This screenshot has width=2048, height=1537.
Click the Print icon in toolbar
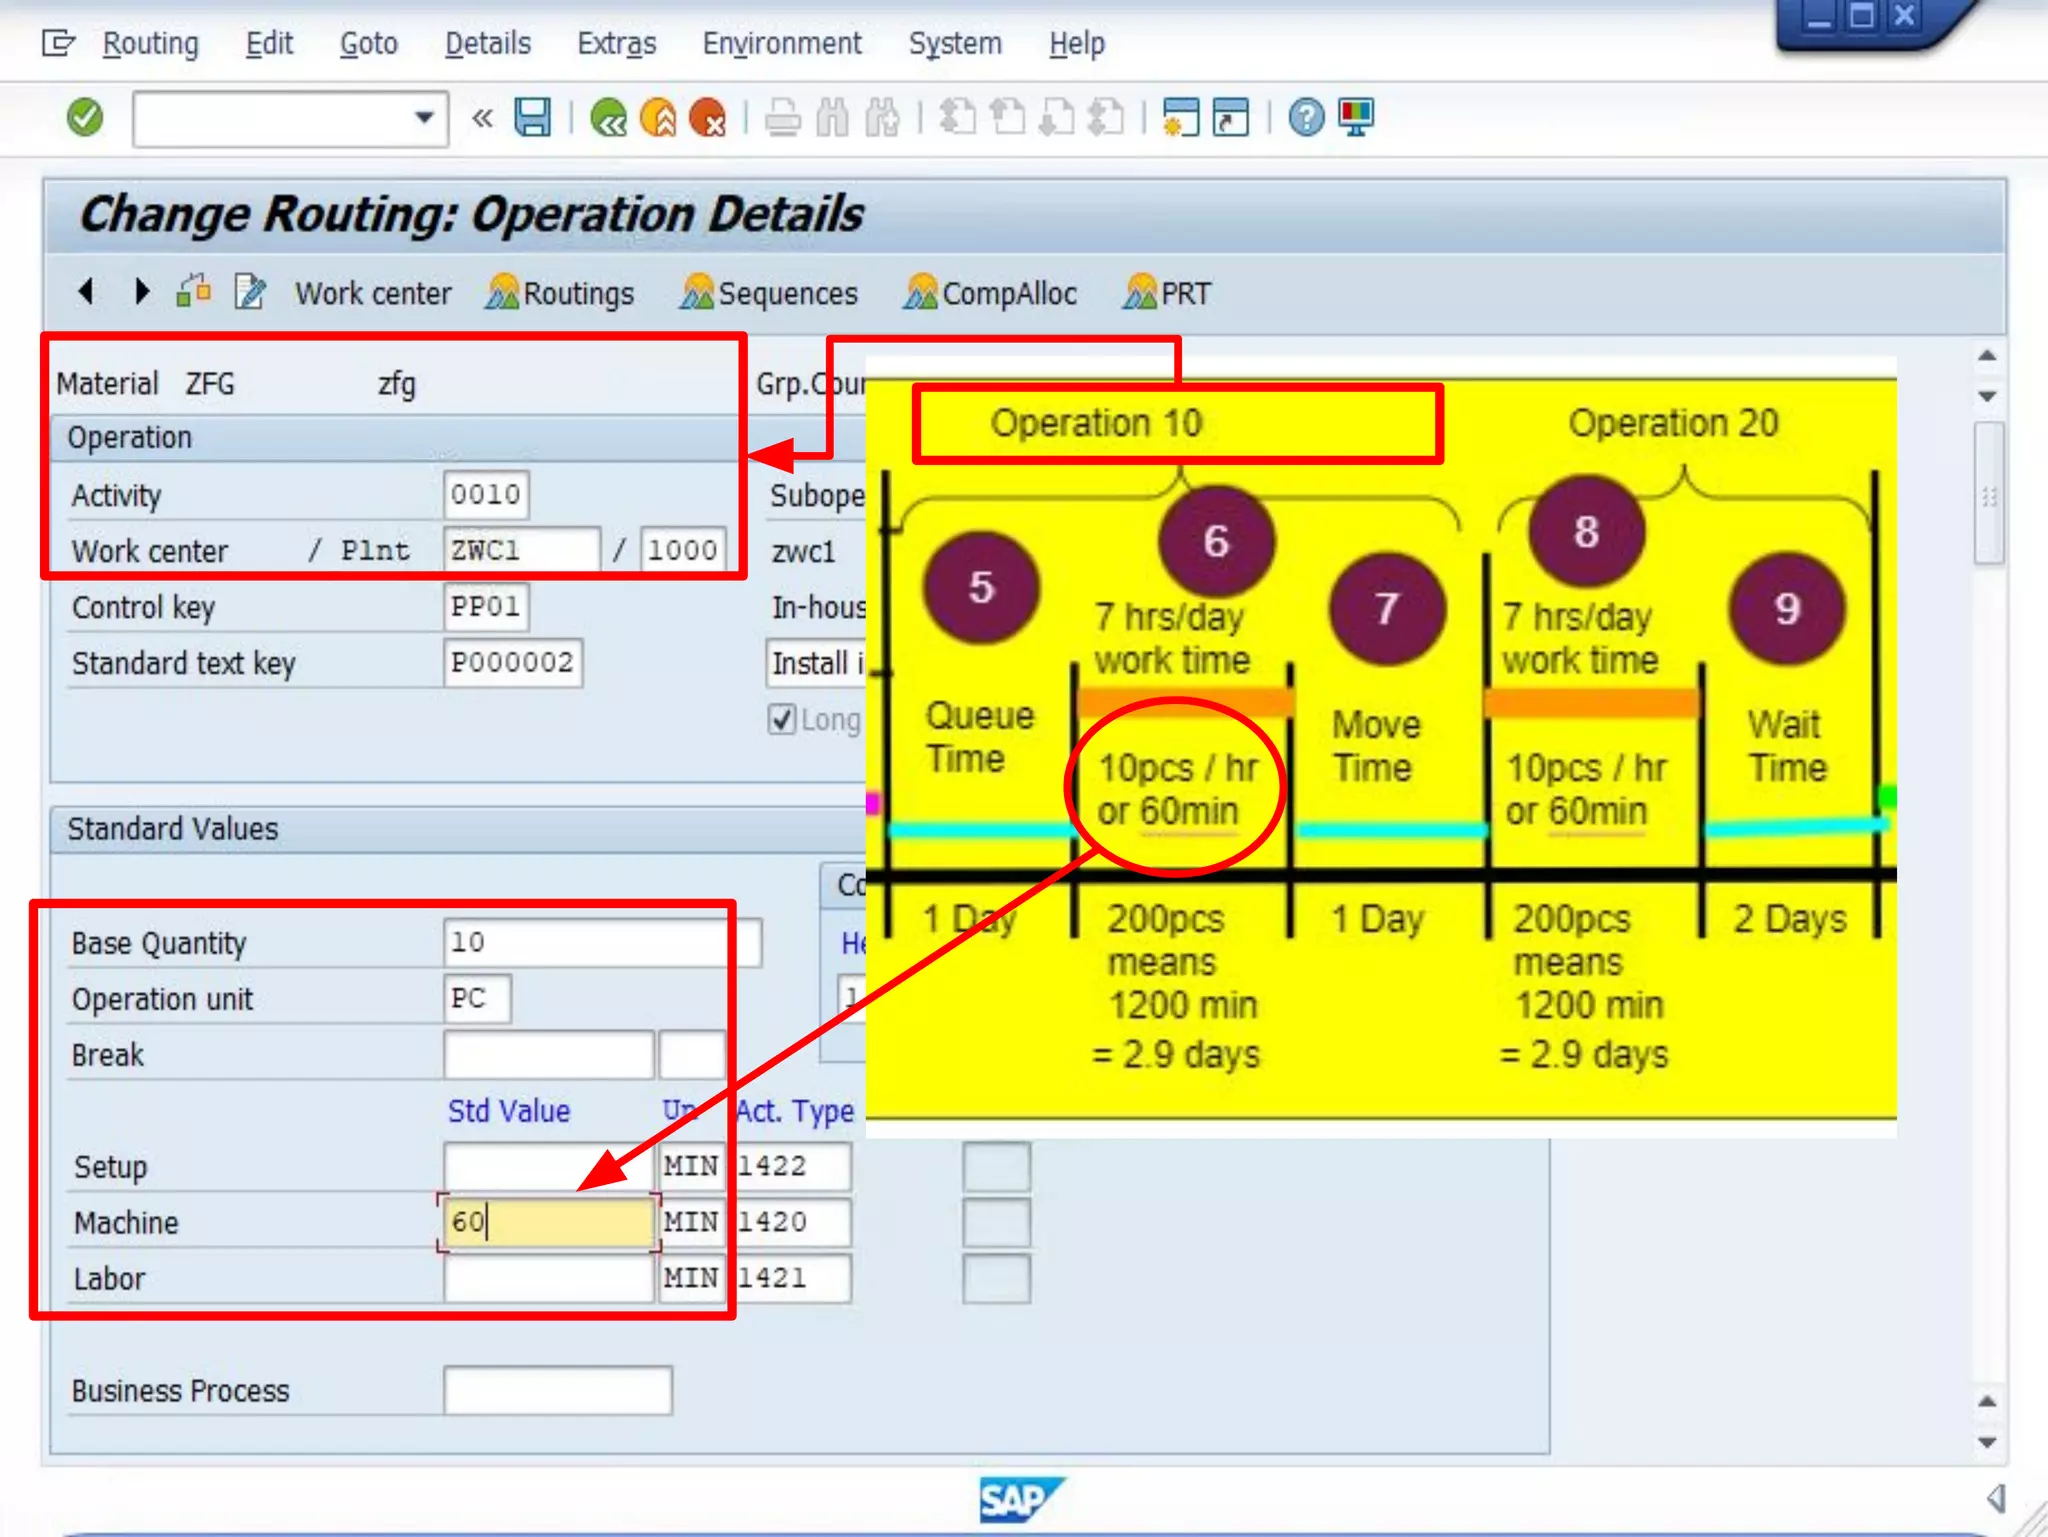pyautogui.click(x=782, y=118)
